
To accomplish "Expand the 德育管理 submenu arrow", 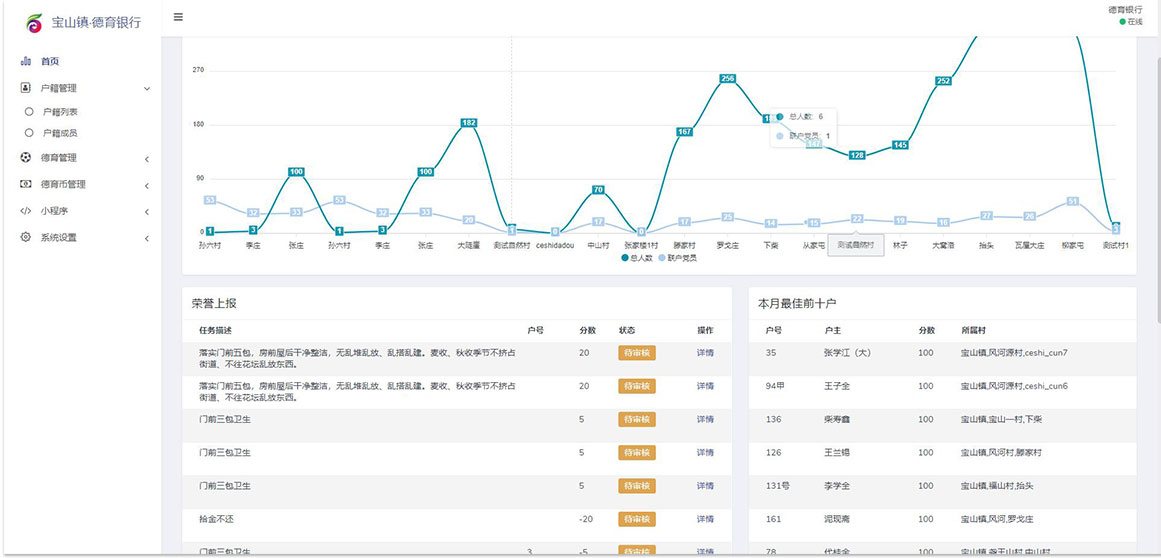I will [147, 159].
